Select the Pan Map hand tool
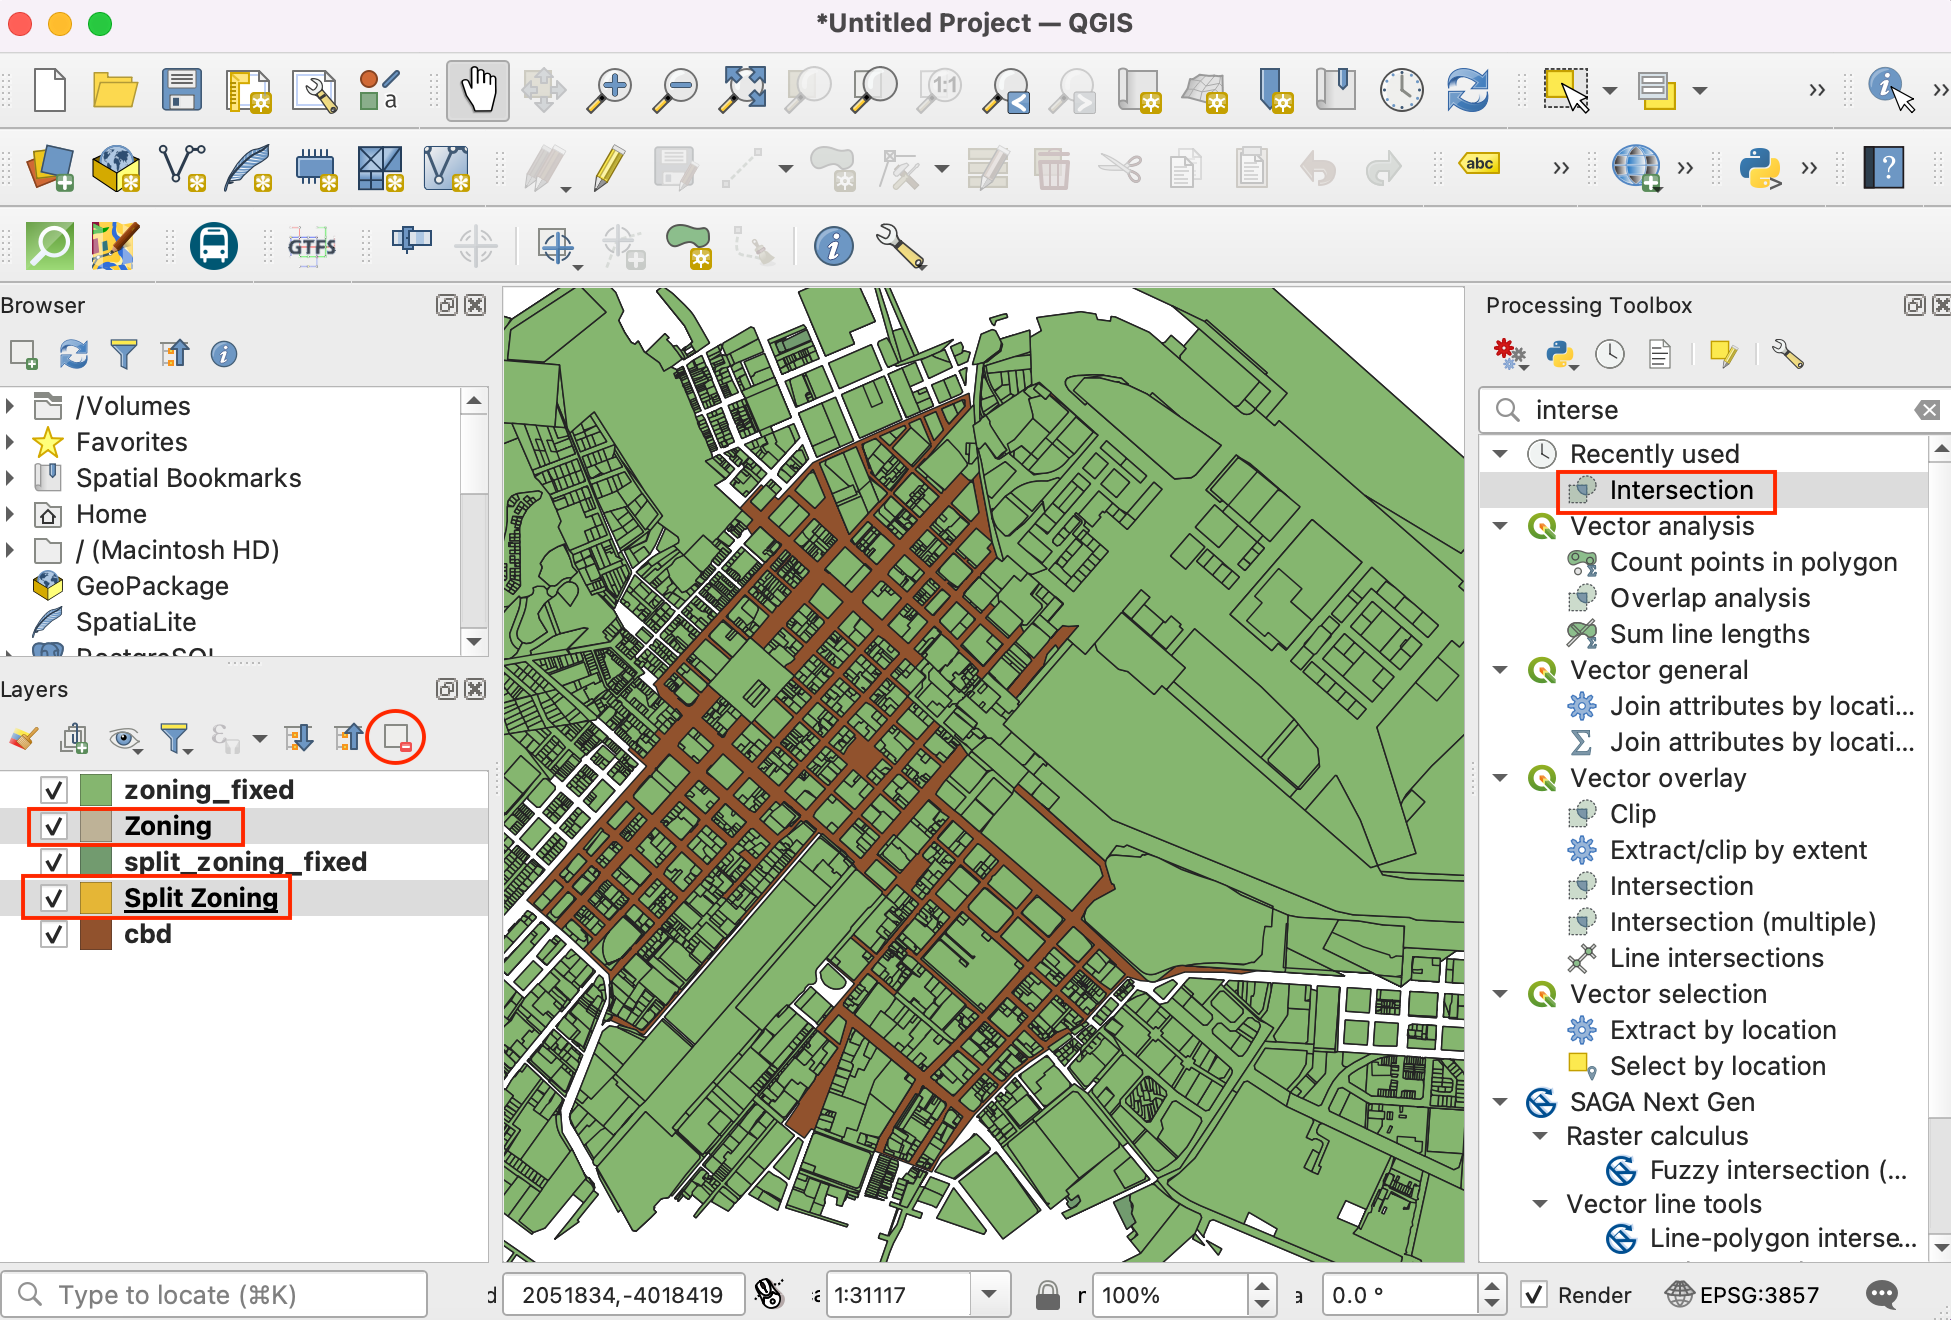1951x1320 pixels. pos(477,90)
